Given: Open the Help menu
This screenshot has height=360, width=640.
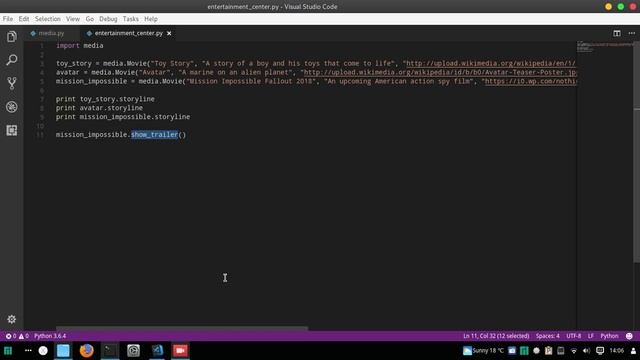Looking at the screenshot, I should [151, 19].
